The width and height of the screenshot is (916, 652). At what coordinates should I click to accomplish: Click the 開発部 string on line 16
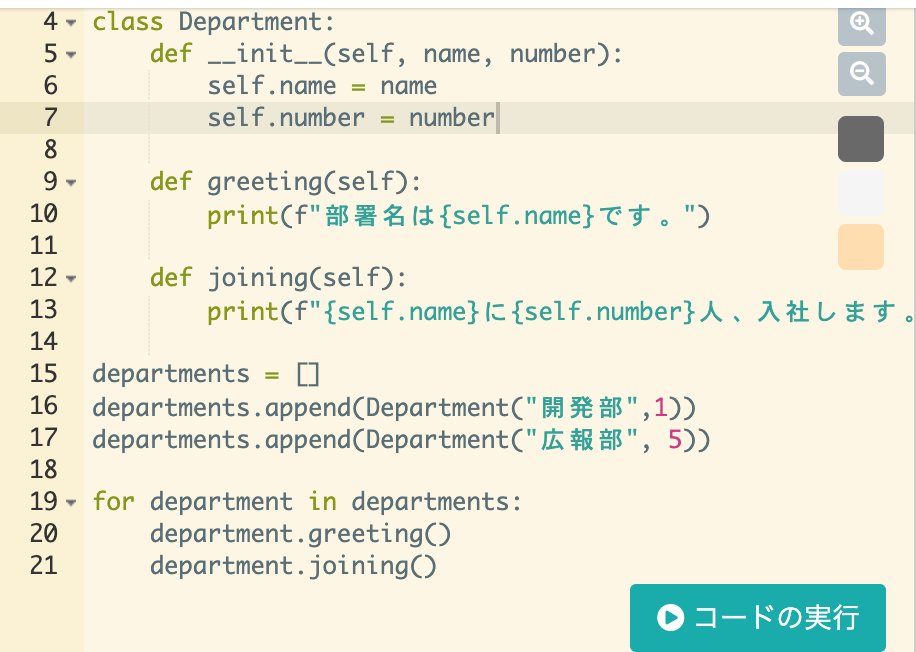pyautogui.click(x=582, y=407)
